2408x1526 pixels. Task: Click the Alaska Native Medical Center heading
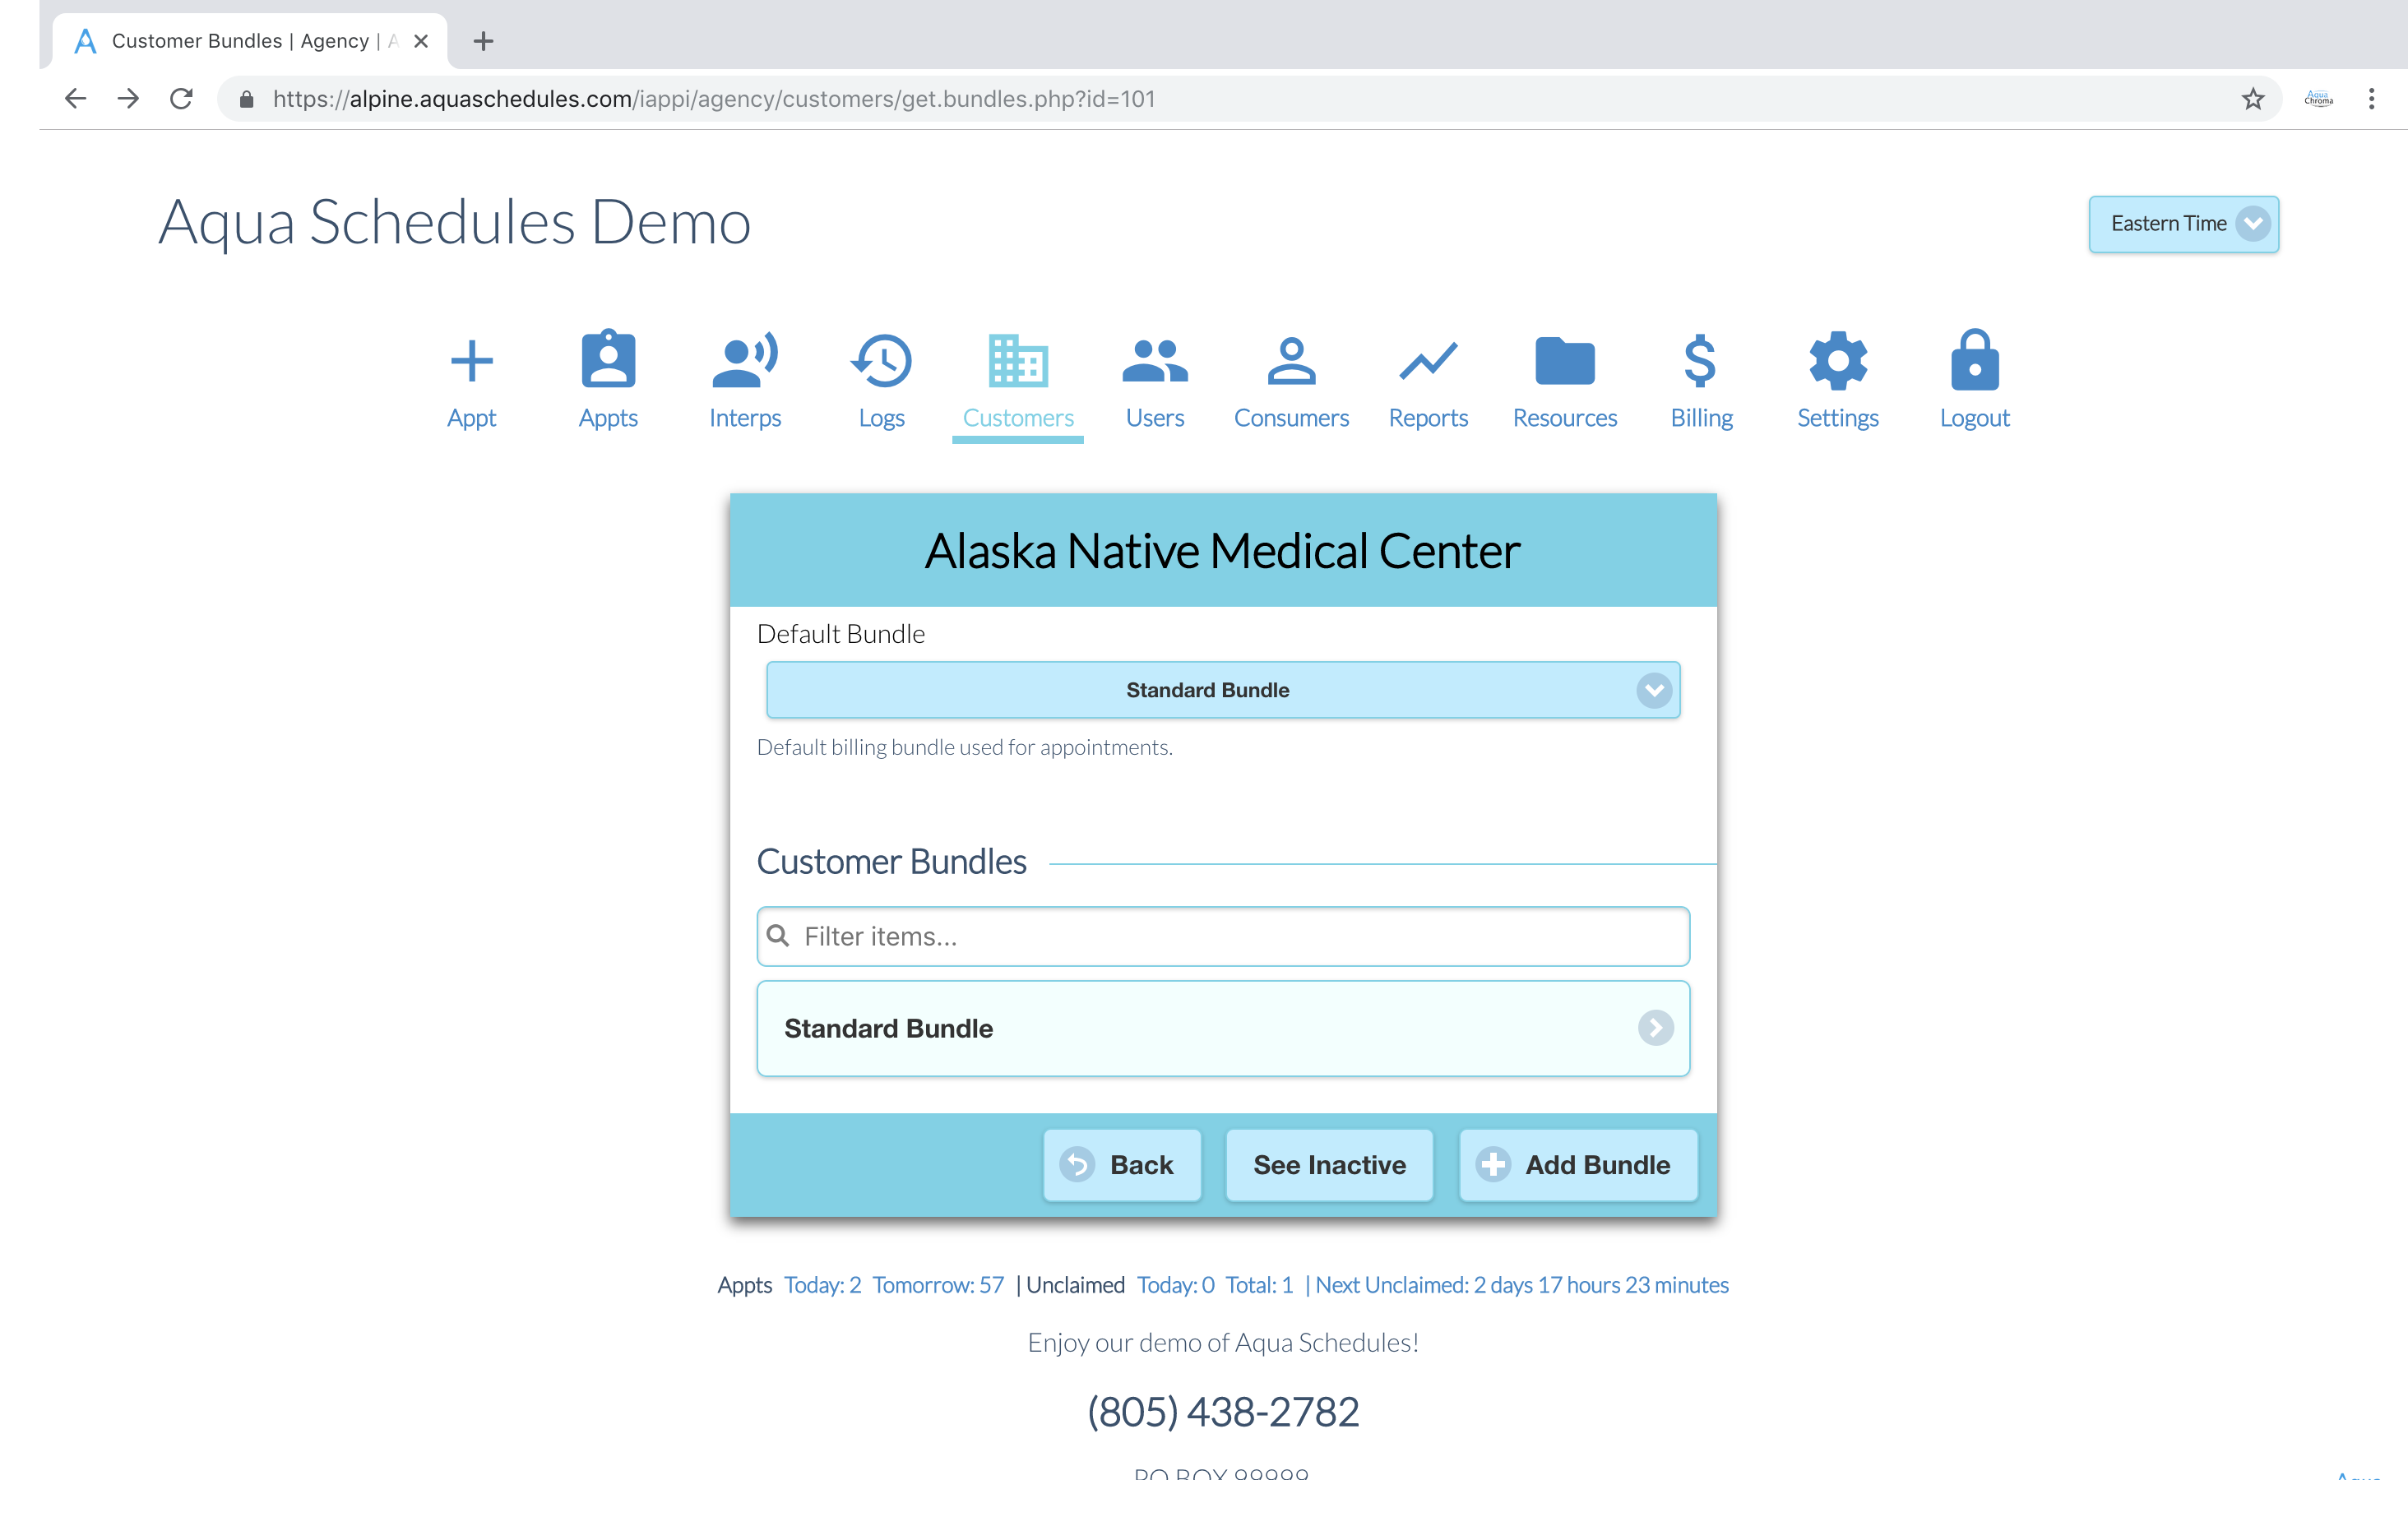tap(1222, 551)
